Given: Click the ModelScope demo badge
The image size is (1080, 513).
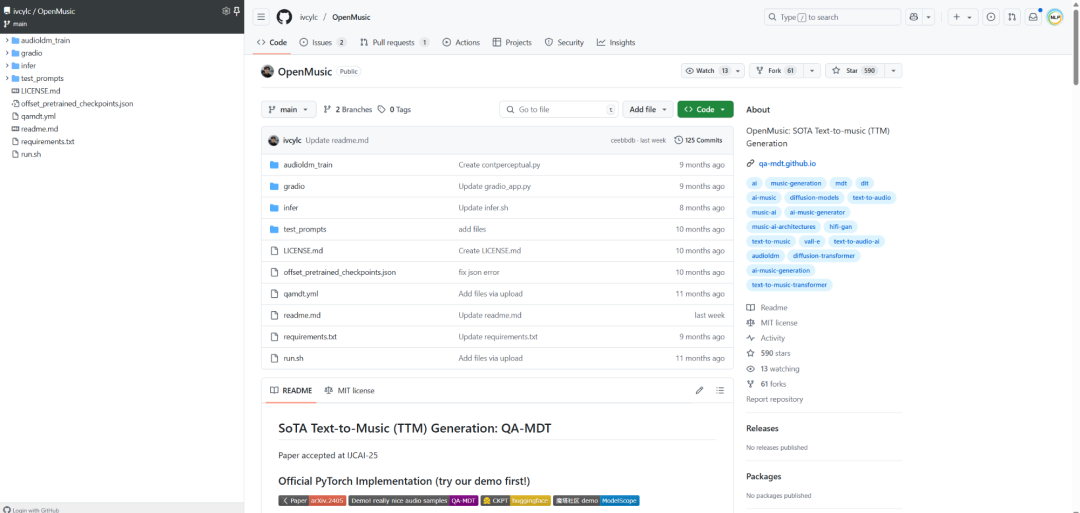Looking at the screenshot, I should click(596, 501).
